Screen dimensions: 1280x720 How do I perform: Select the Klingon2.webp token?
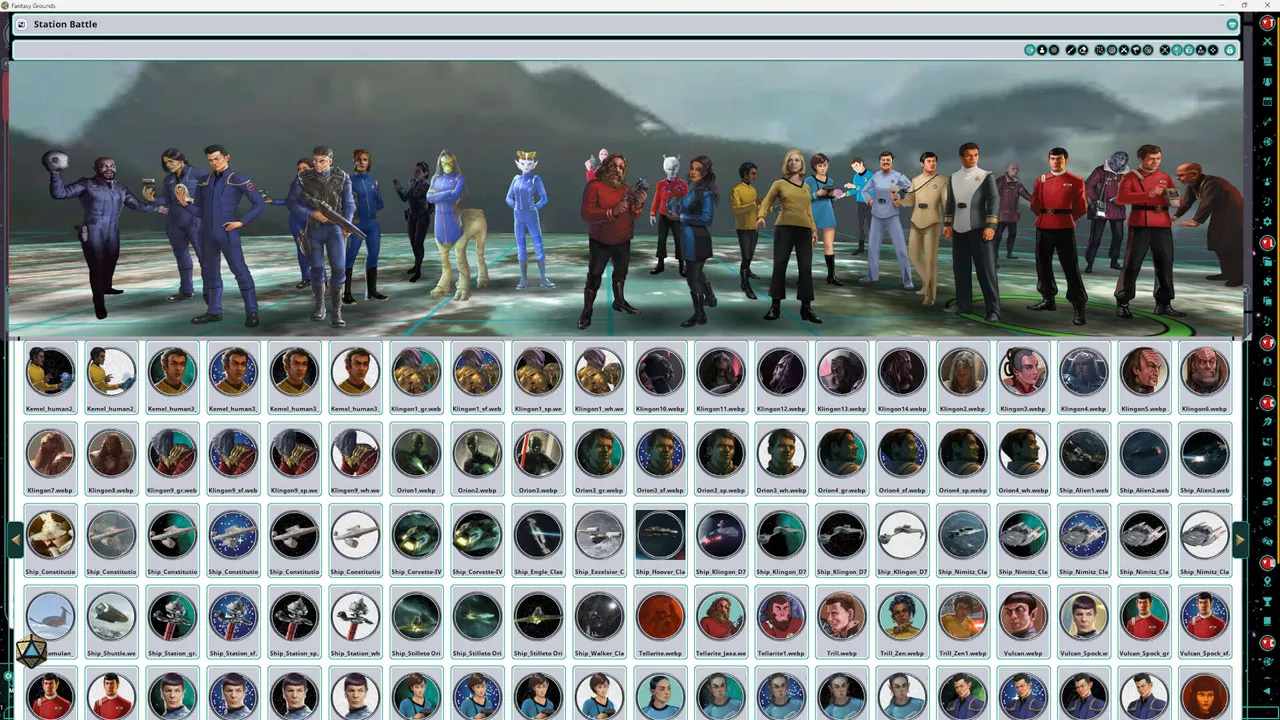[962, 378]
